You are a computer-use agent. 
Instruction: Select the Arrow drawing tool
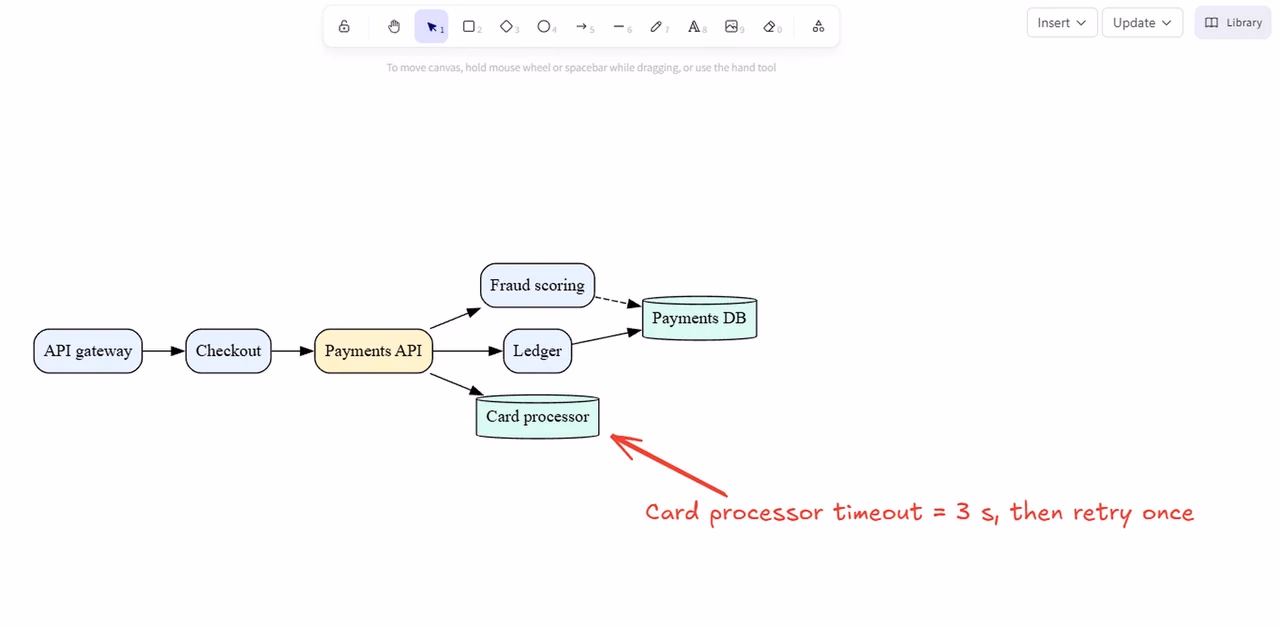click(582, 26)
